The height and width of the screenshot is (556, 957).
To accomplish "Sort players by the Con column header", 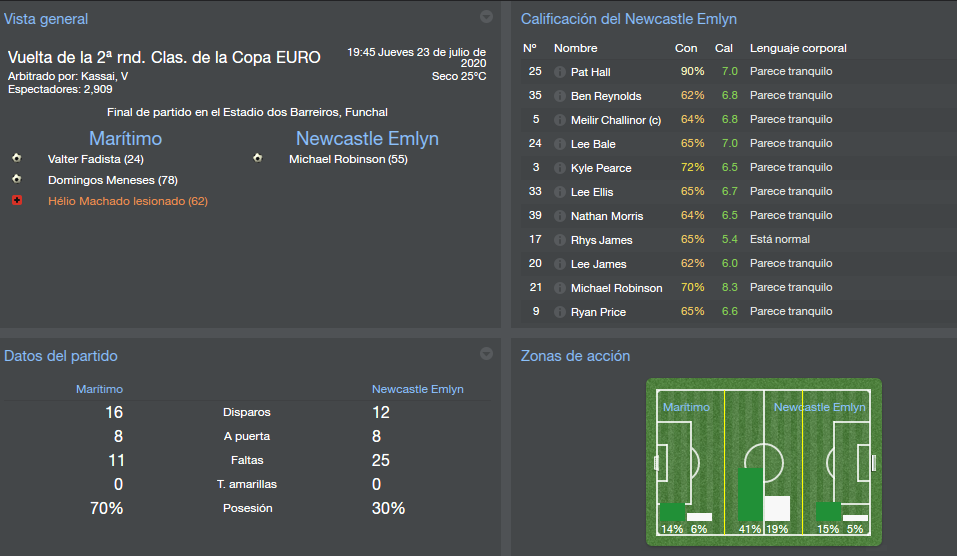I will pos(686,48).
